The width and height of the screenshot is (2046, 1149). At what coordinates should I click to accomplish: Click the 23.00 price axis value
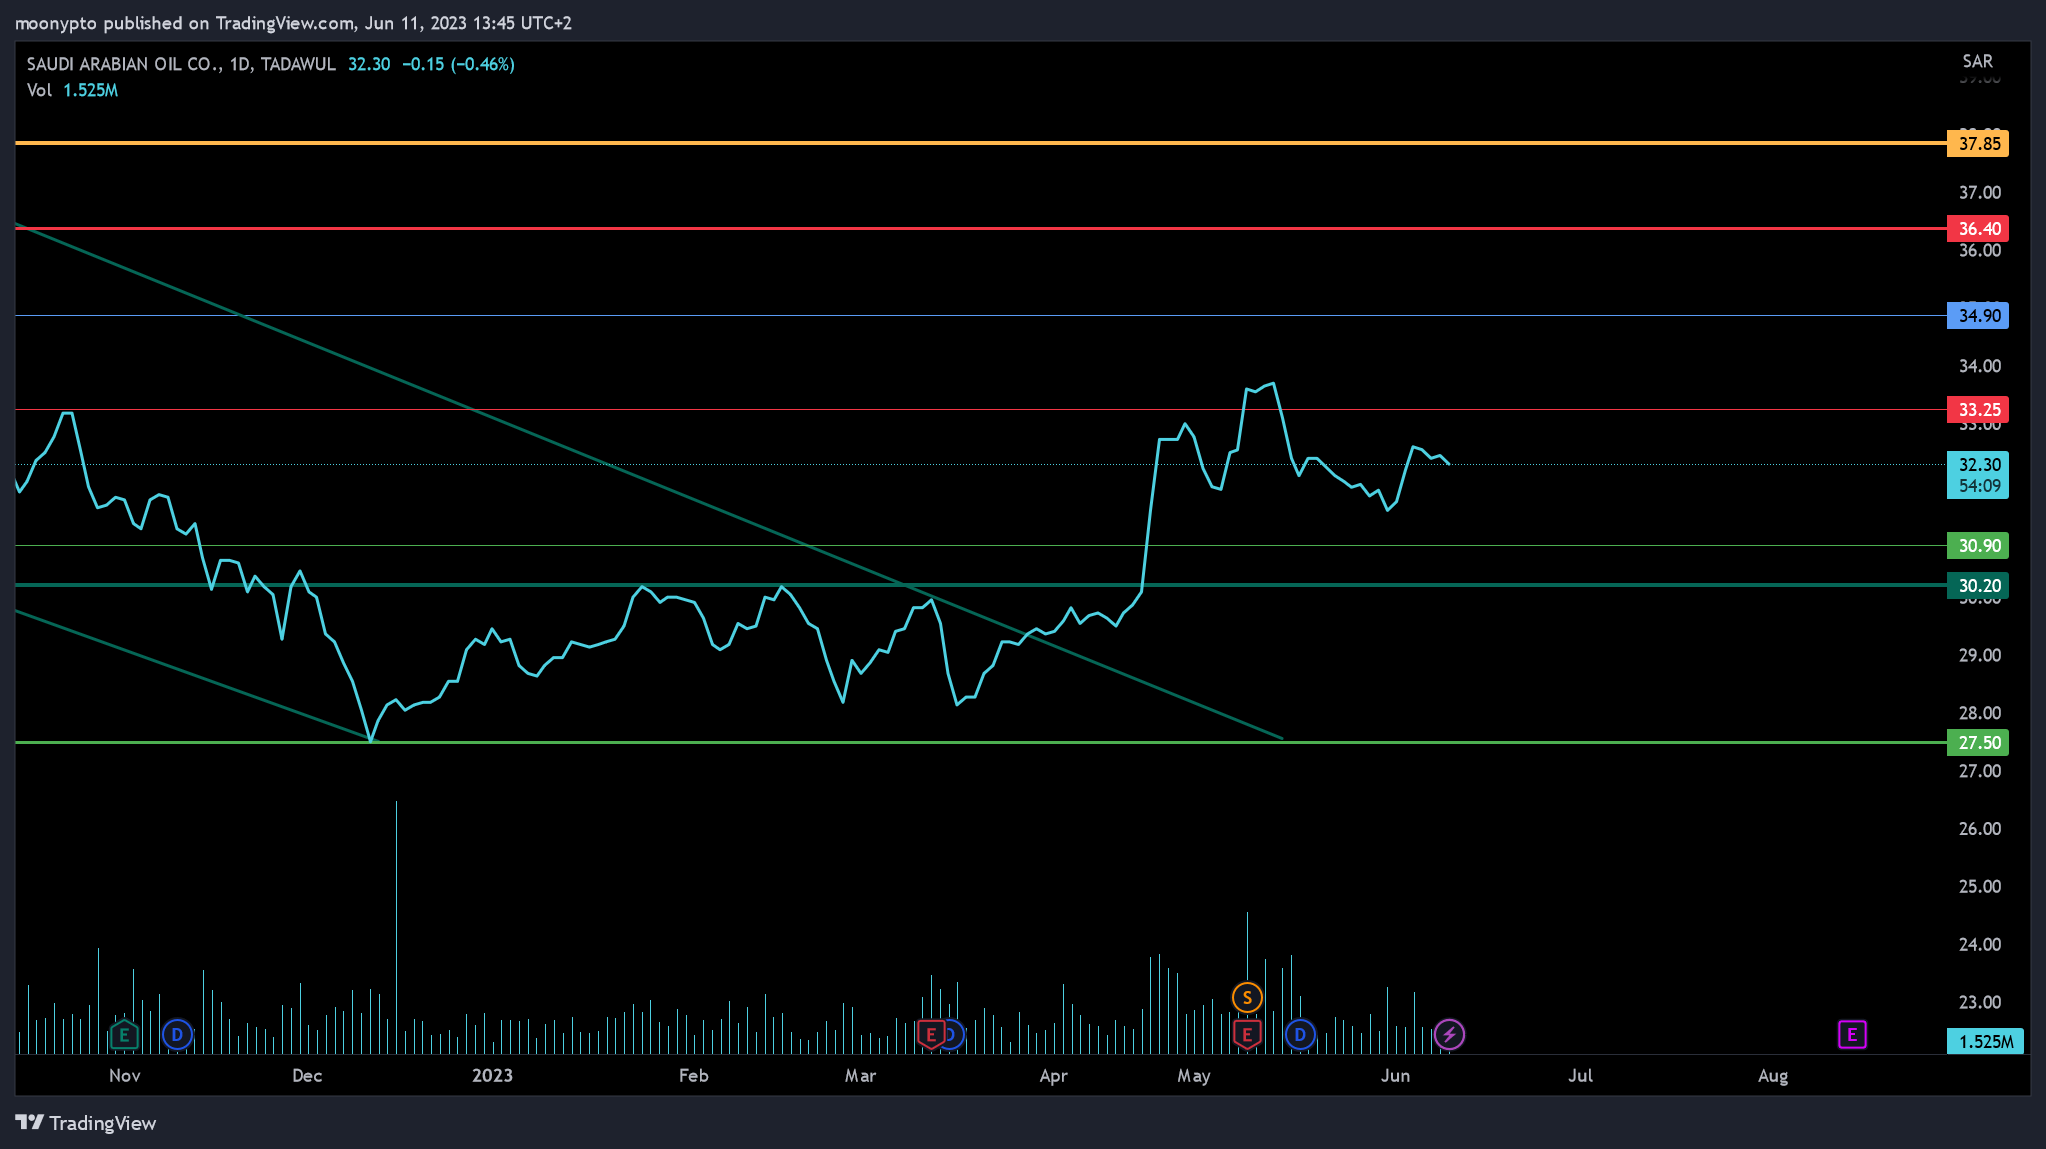(1979, 1002)
